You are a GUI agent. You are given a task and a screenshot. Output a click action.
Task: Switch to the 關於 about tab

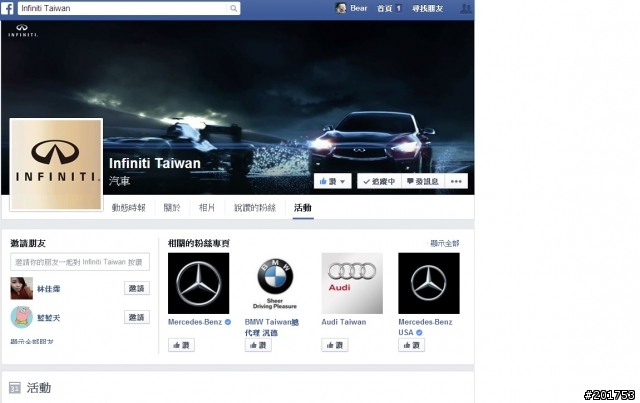[172, 208]
